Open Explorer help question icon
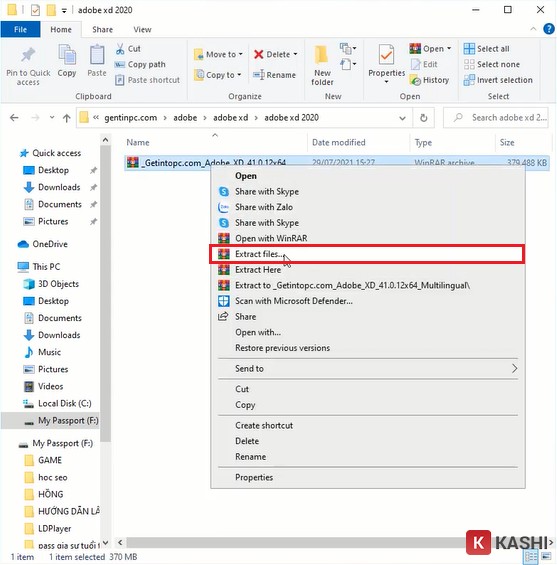This screenshot has width=557, height=565. click(549, 29)
